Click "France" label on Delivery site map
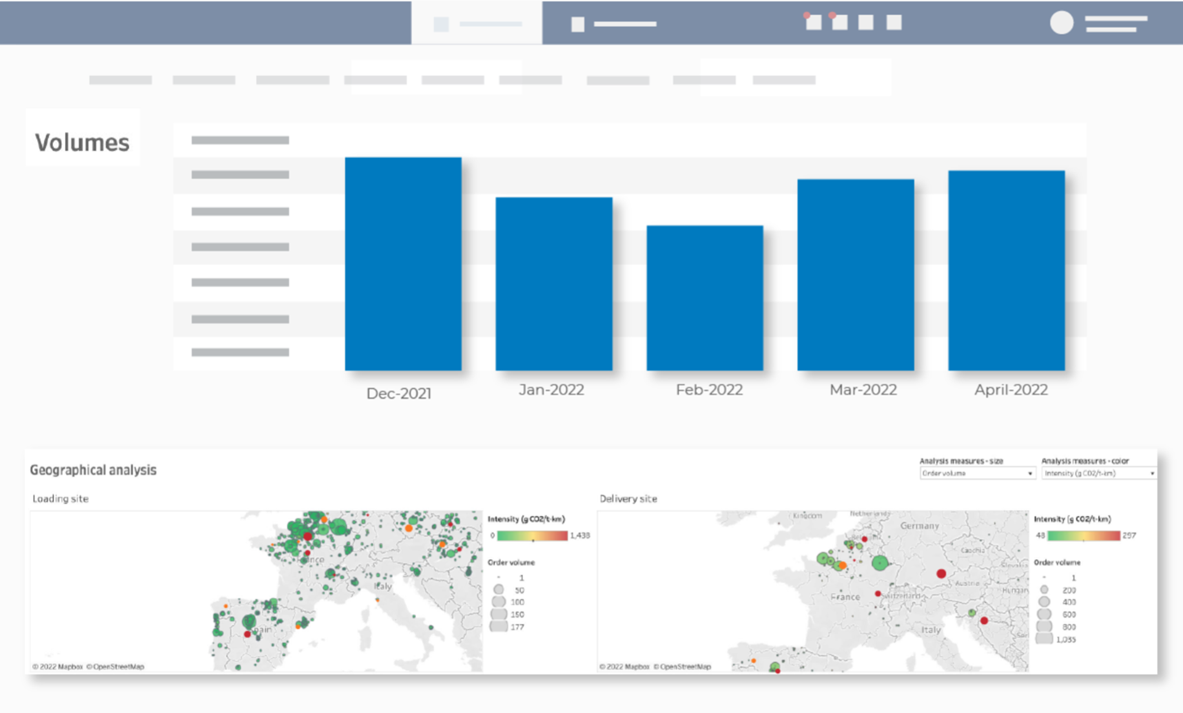Screen dimensions: 1183x713 [845, 597]
